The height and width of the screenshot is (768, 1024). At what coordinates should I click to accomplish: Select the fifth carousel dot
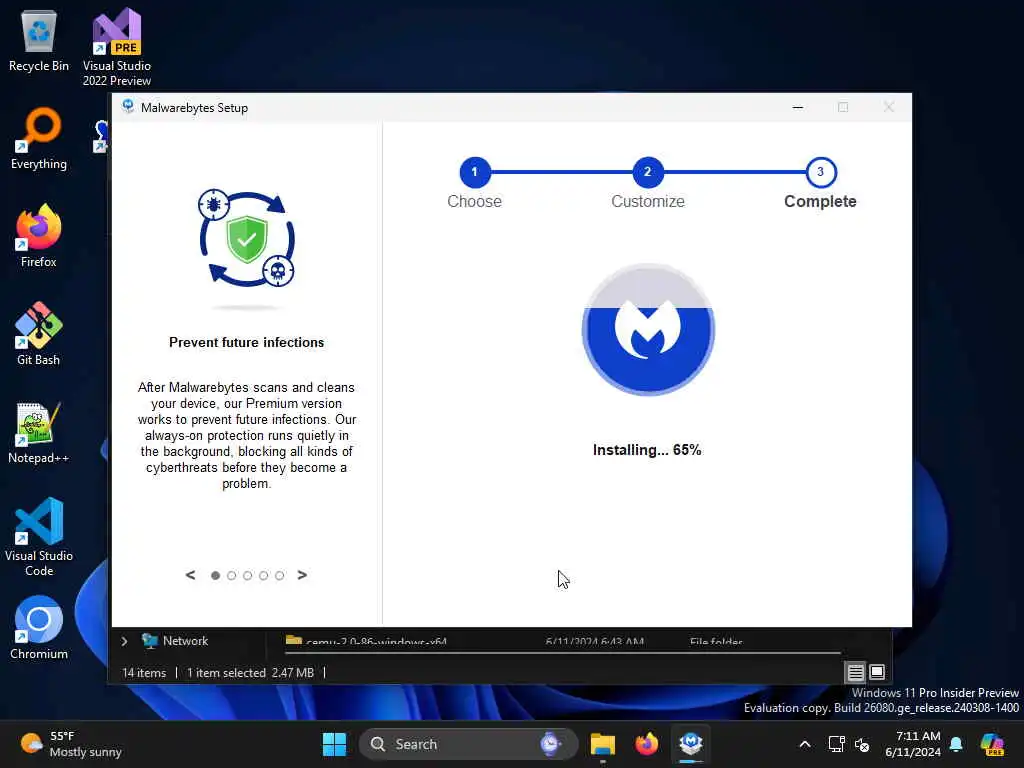(x=280, y=575)
